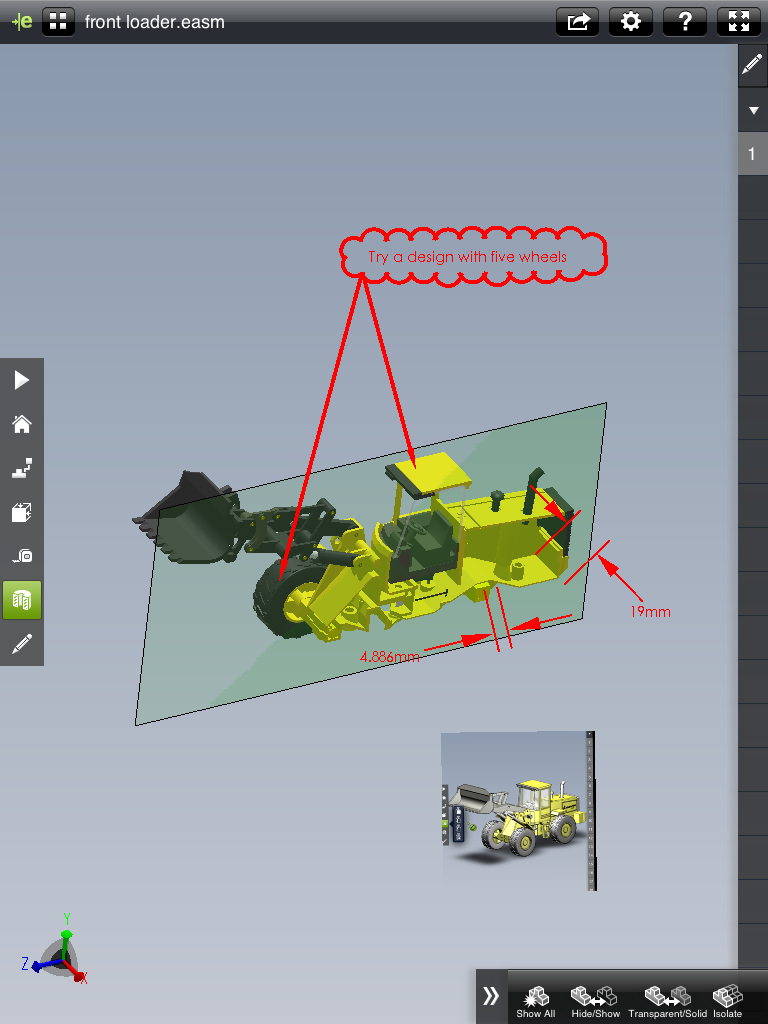Click Isolate component tool
Screen dimensions: 768x1024
point(728,1002)
